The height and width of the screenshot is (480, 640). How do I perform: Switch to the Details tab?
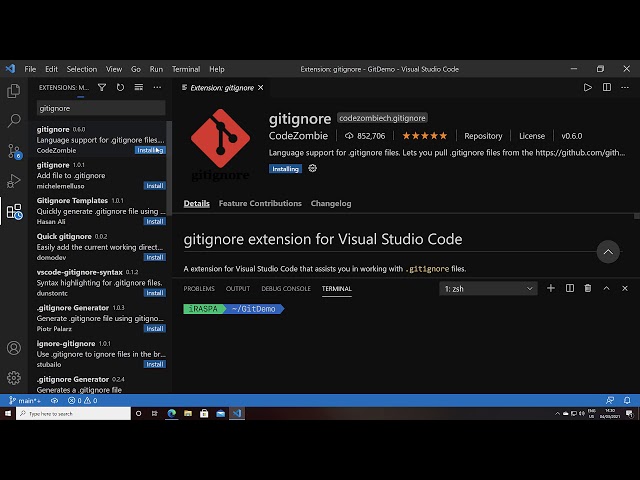point(196,203)
